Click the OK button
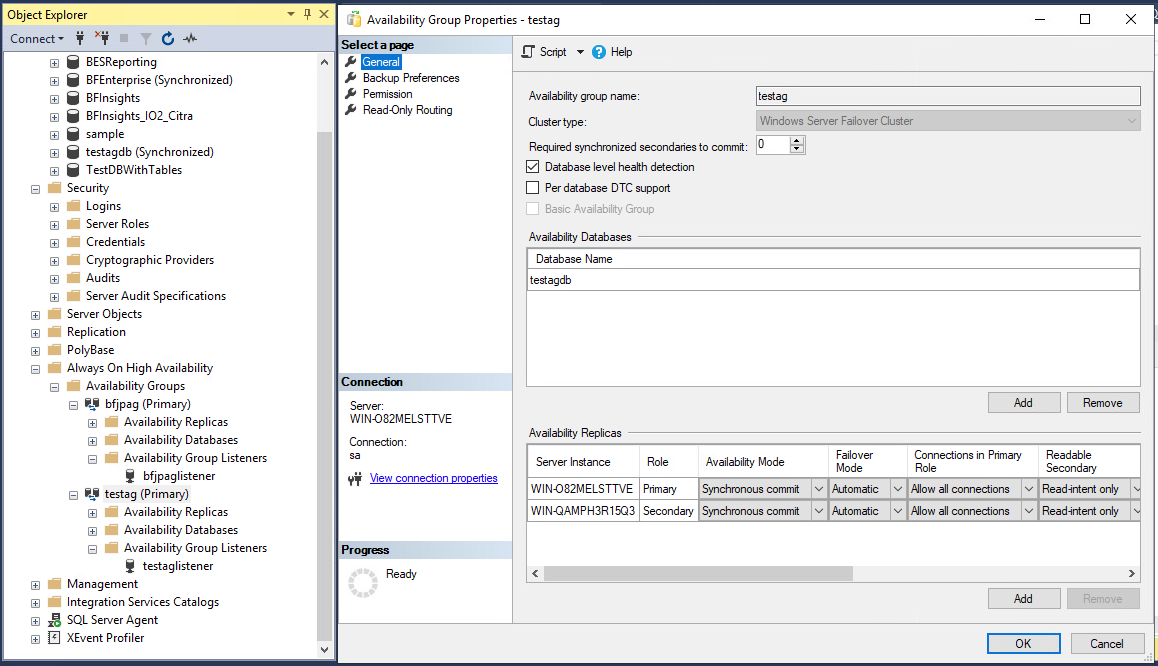Viewport: 1158px width, 666px height. tap(1023, 643)
